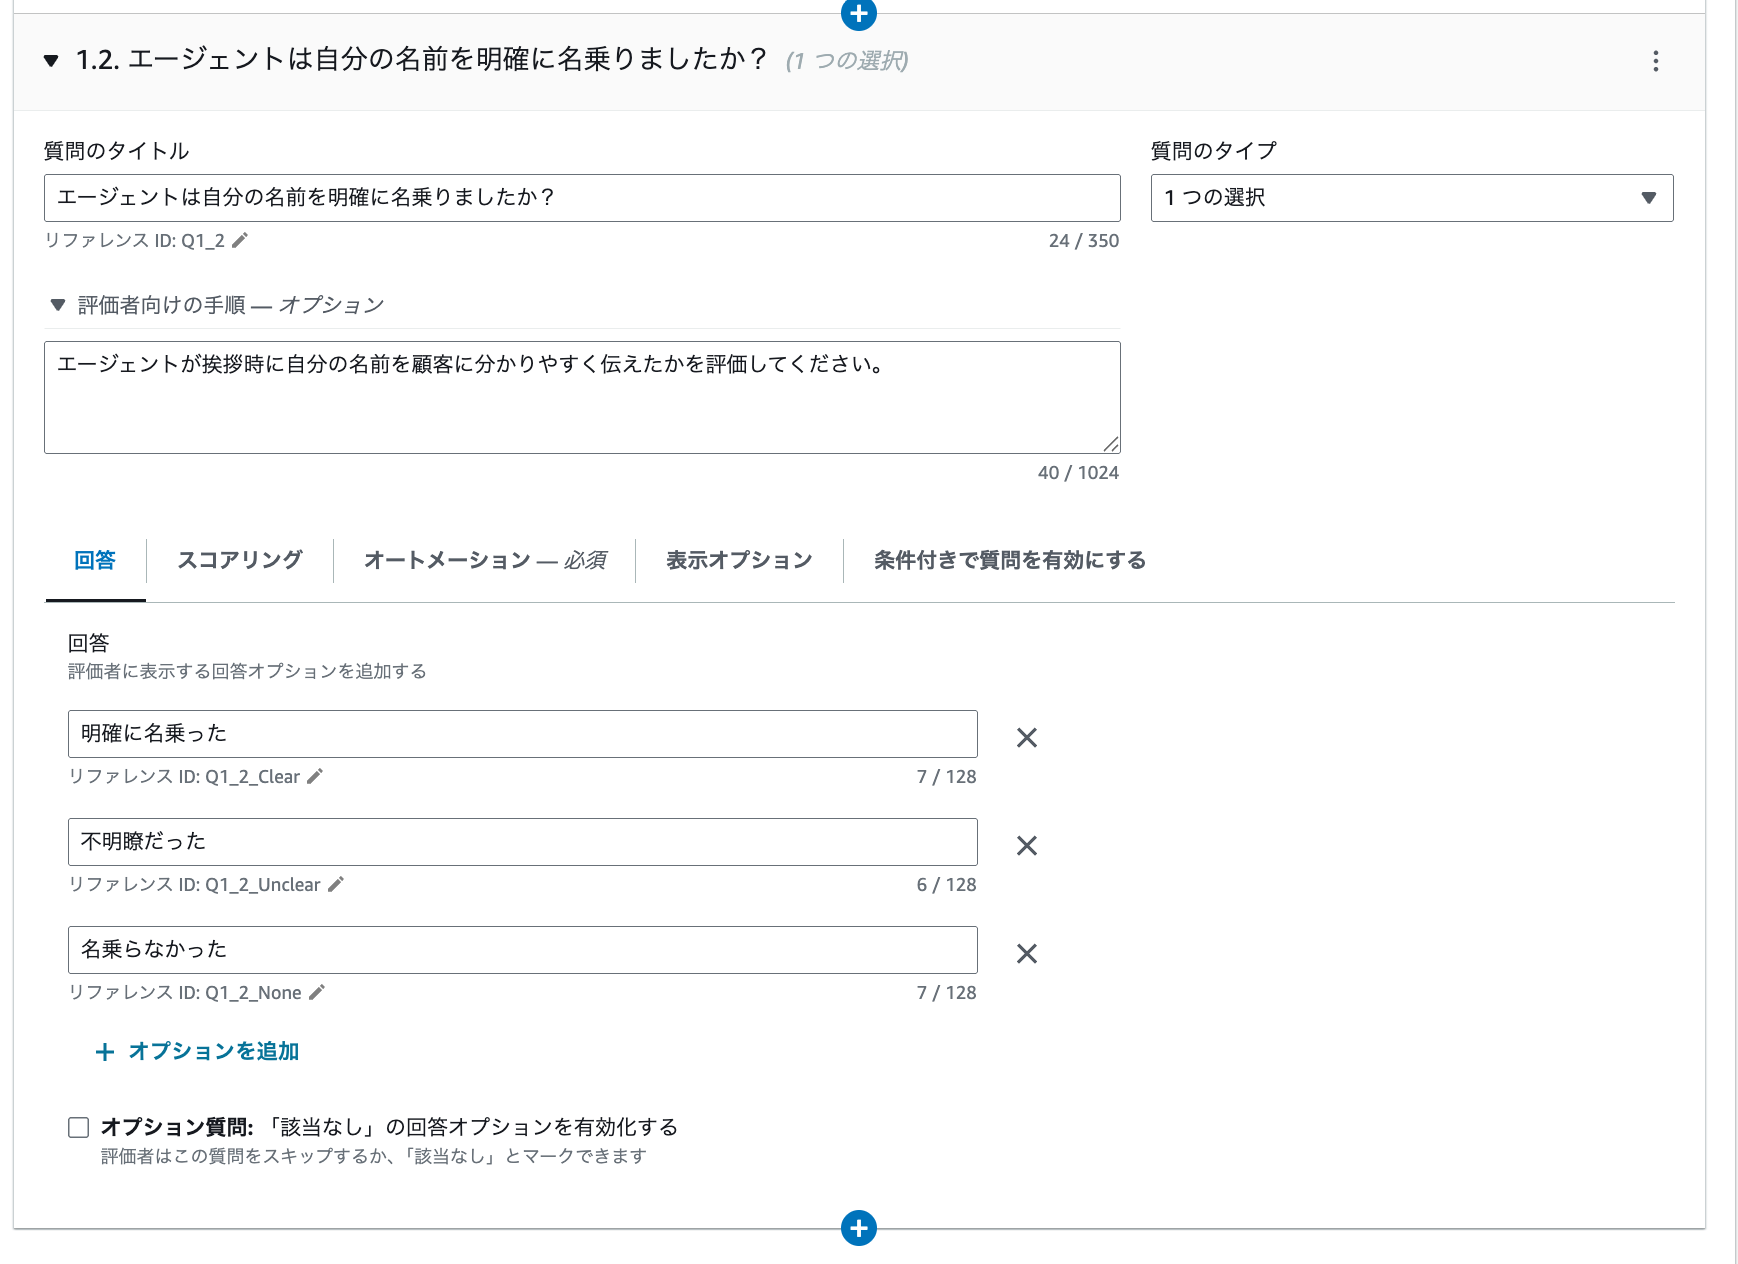This screenshot has width=1738, height=1264.
Task: Click the 評価者はこの質問をスキップするか helper text
Action: pyautogui.click(x=374, y=1156)
